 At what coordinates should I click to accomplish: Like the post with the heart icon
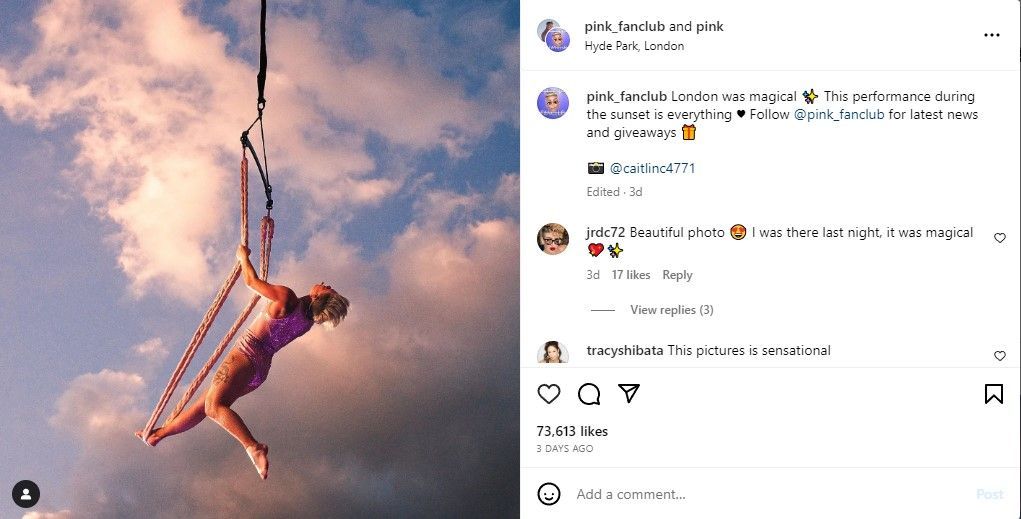pos(549,394)
